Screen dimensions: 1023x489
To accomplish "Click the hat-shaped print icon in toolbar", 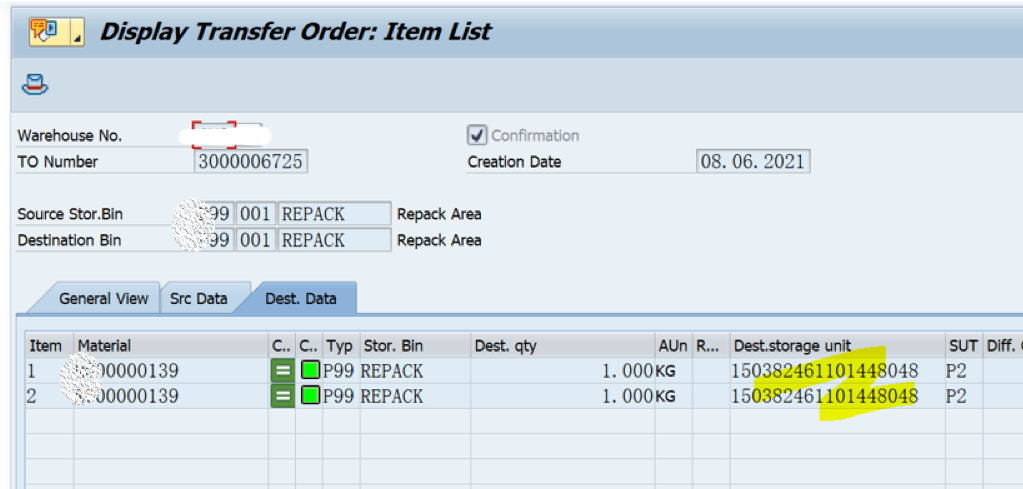I will click(35, 85).
